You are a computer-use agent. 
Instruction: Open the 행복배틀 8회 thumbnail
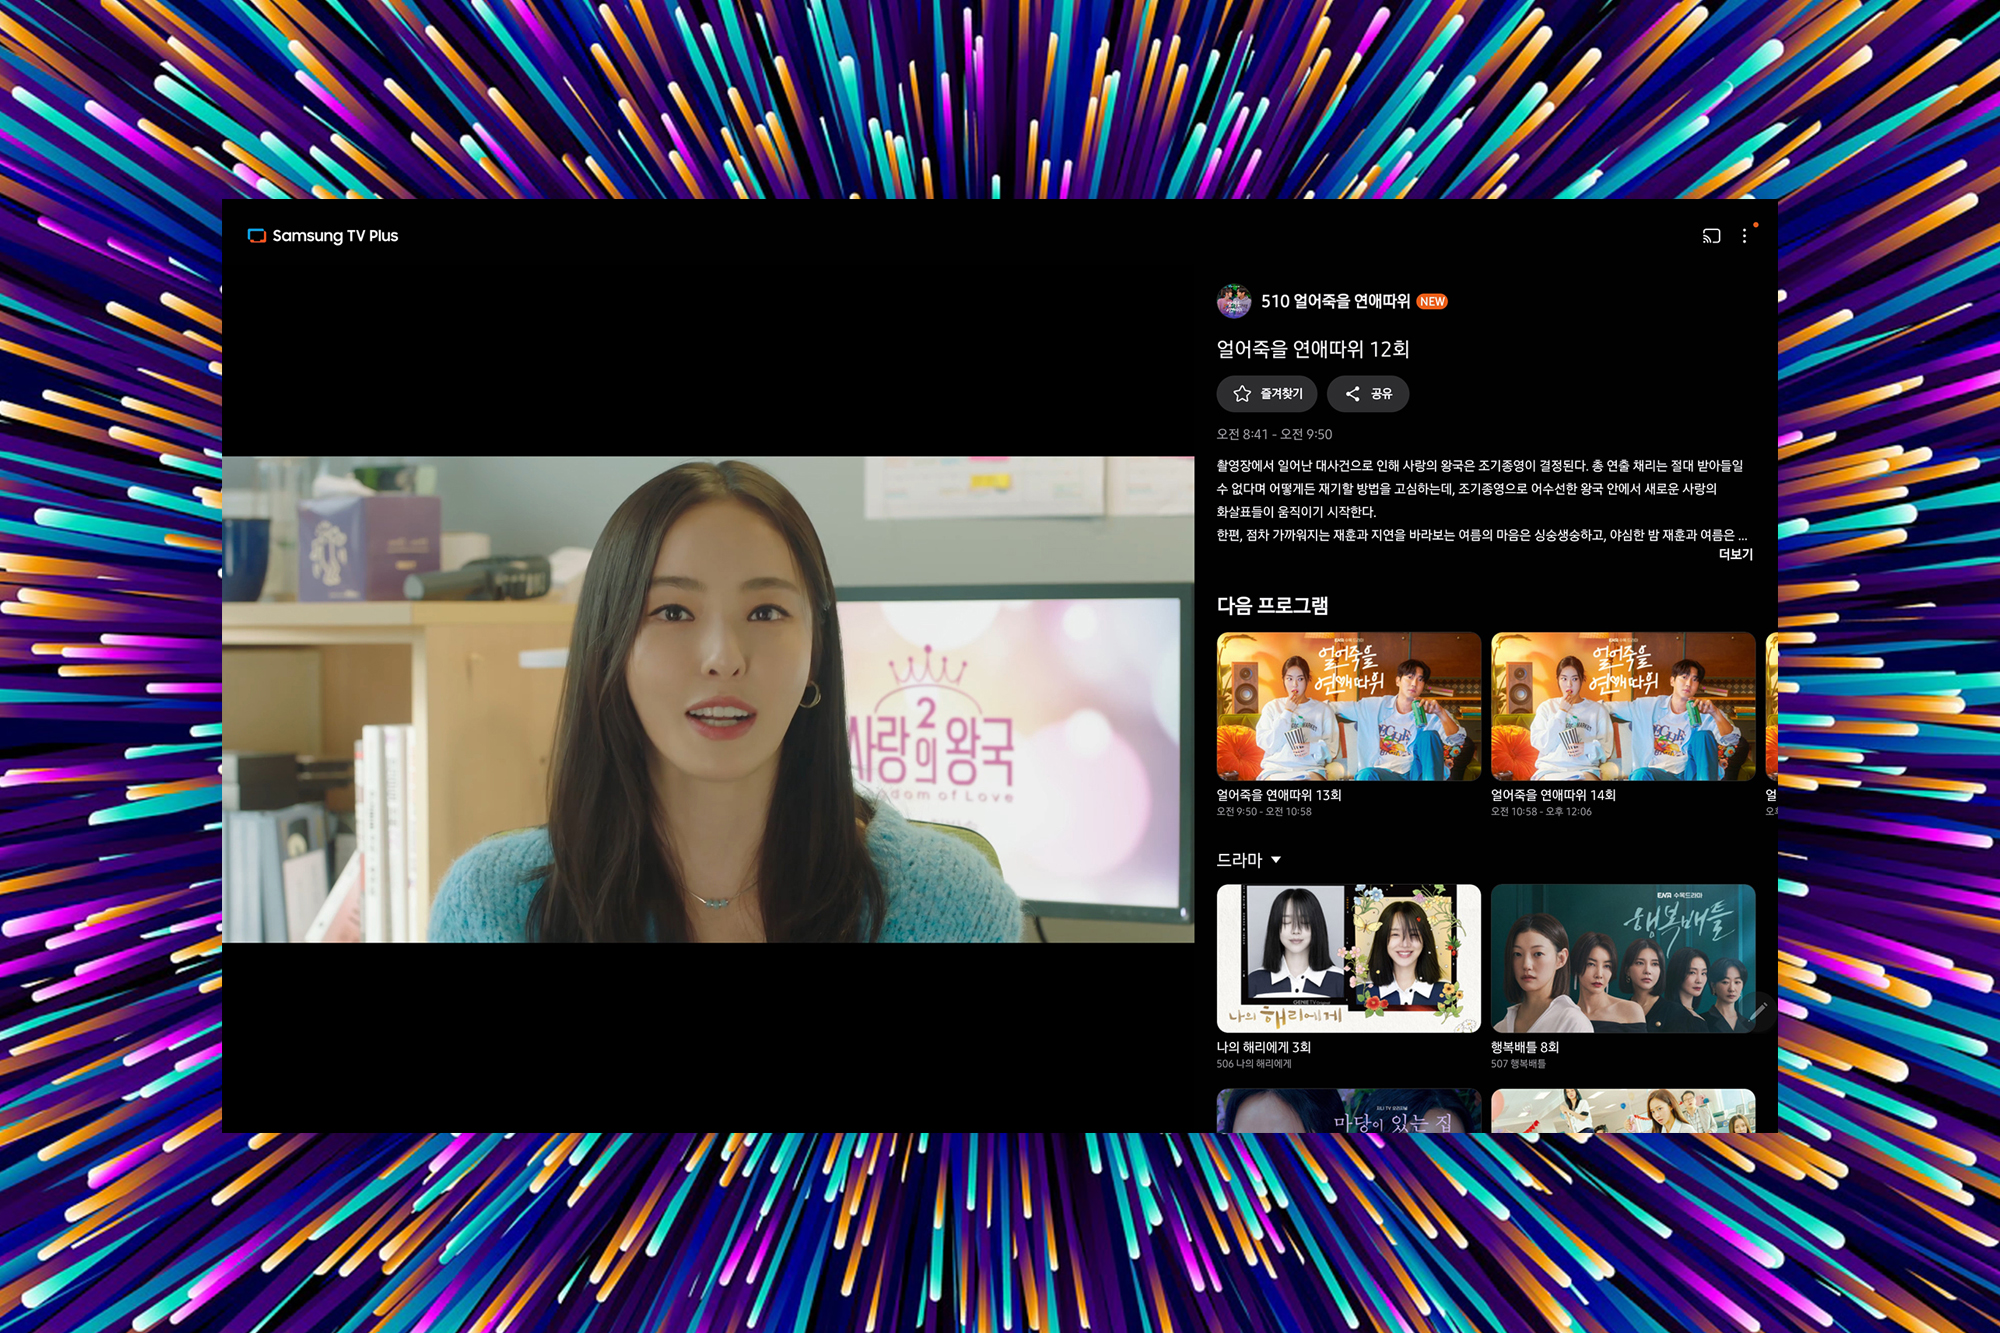(1622, 958)
